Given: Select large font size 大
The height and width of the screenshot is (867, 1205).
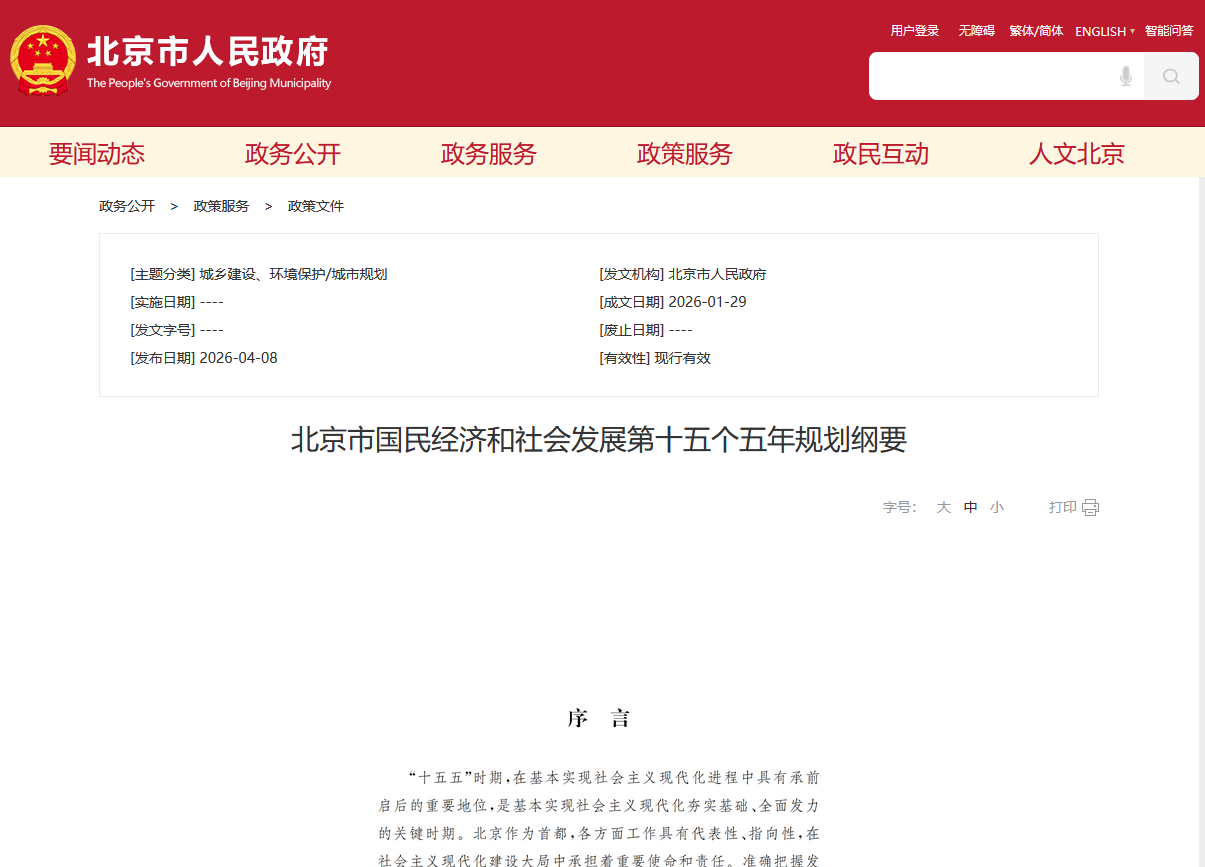Looking at the screenshot, I should (943, 507).
